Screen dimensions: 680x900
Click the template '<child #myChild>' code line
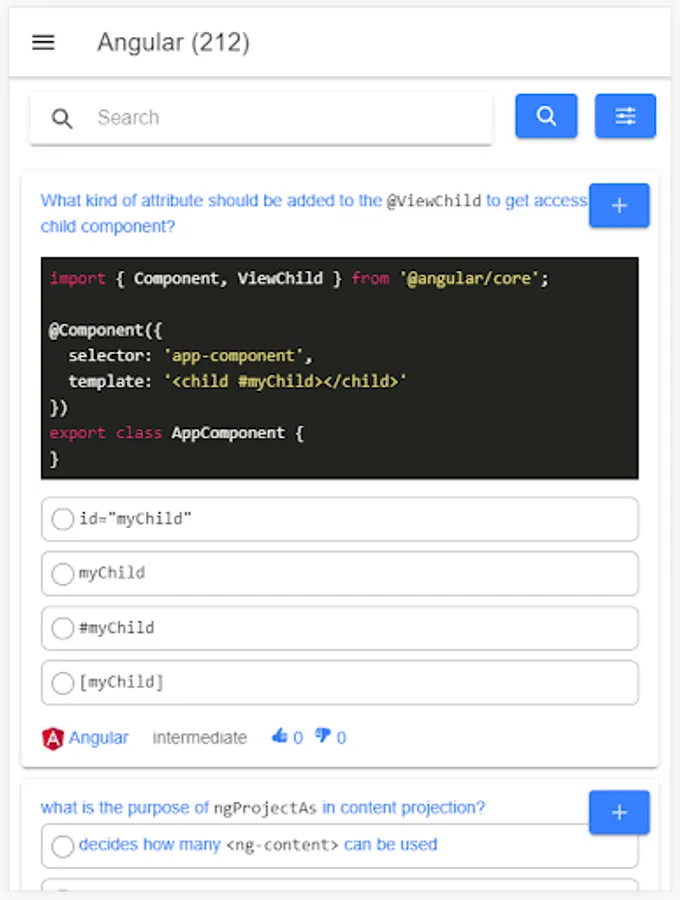tap(238, 382)
